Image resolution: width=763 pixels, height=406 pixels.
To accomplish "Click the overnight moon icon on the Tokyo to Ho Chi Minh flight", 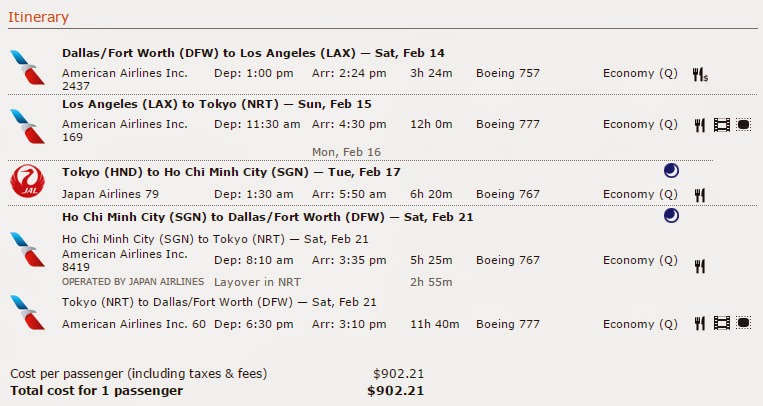I will 671,170.
